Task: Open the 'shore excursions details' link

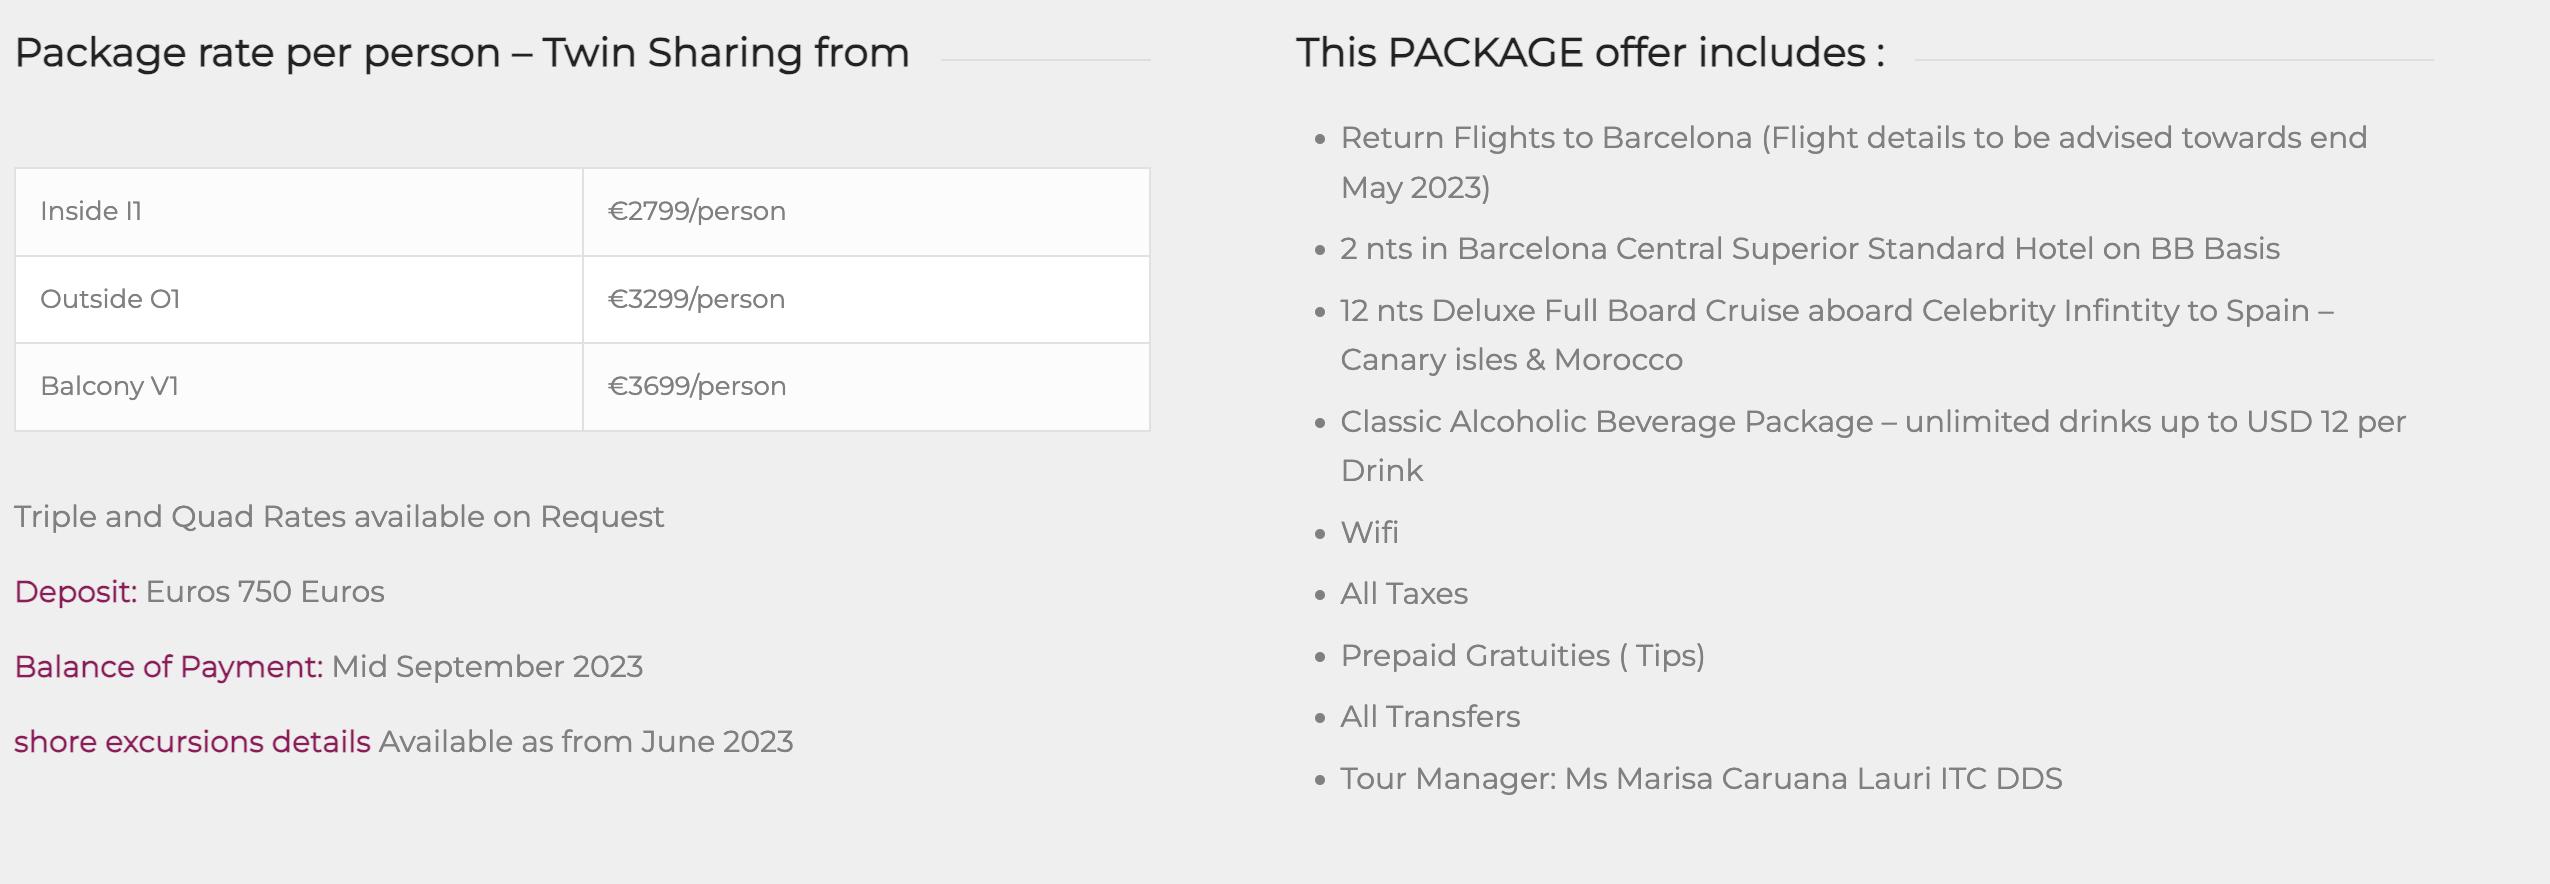Action: (x=192, y=742)
